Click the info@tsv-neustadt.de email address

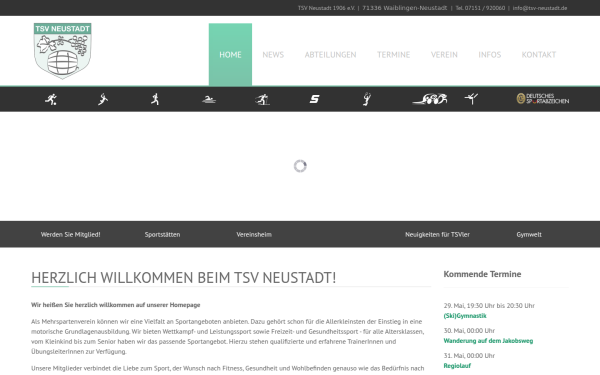pyautogui.click(x=540, y=8)
